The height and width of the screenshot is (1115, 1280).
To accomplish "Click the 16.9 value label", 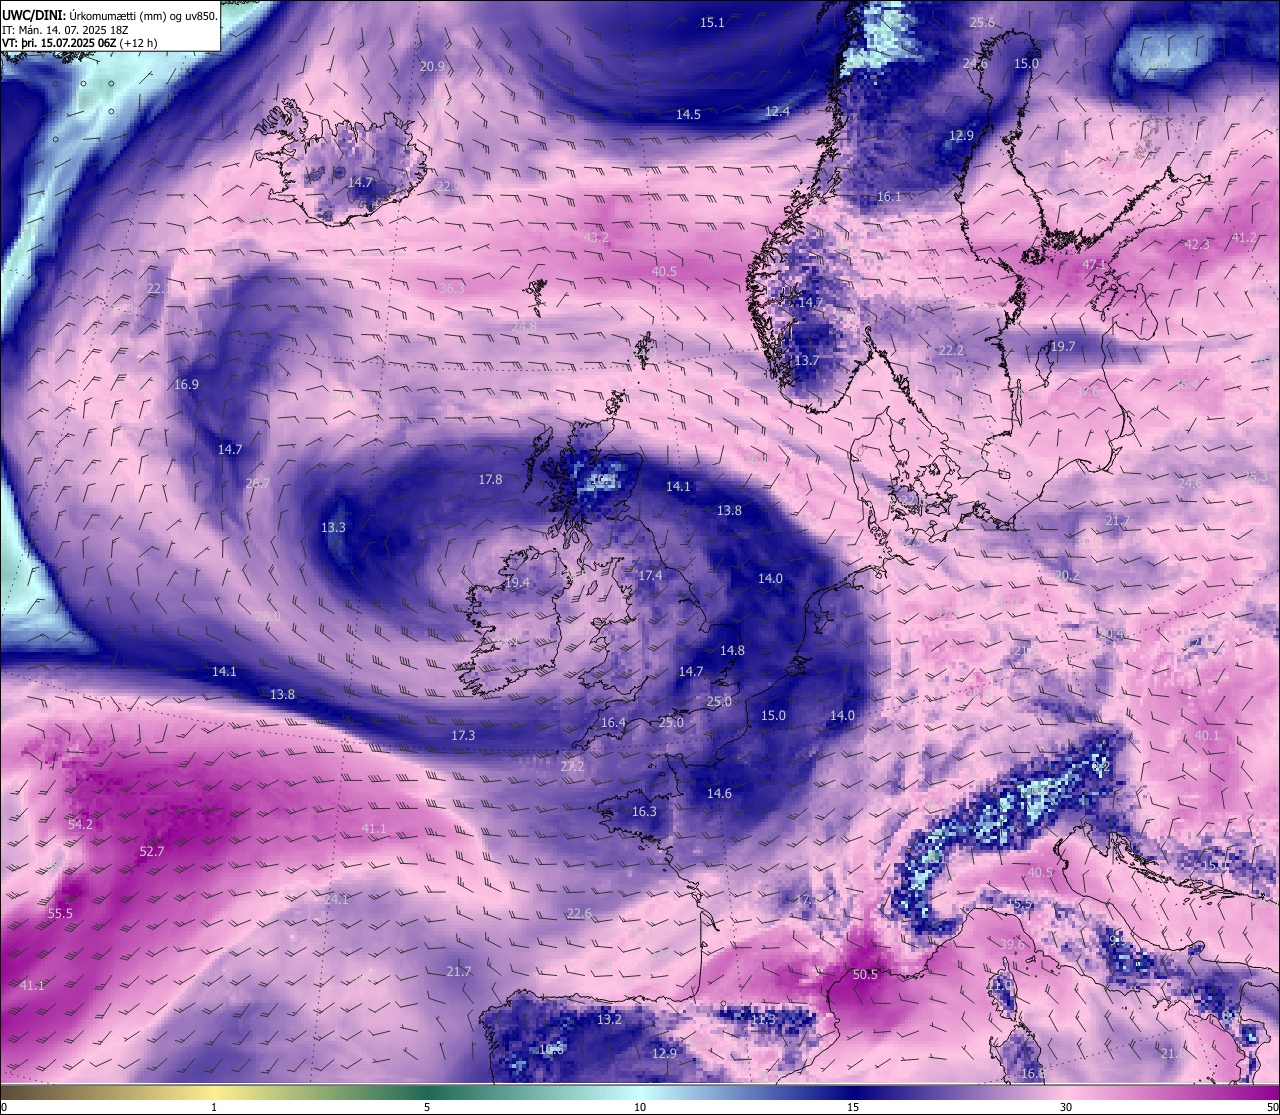I will 186,384.
